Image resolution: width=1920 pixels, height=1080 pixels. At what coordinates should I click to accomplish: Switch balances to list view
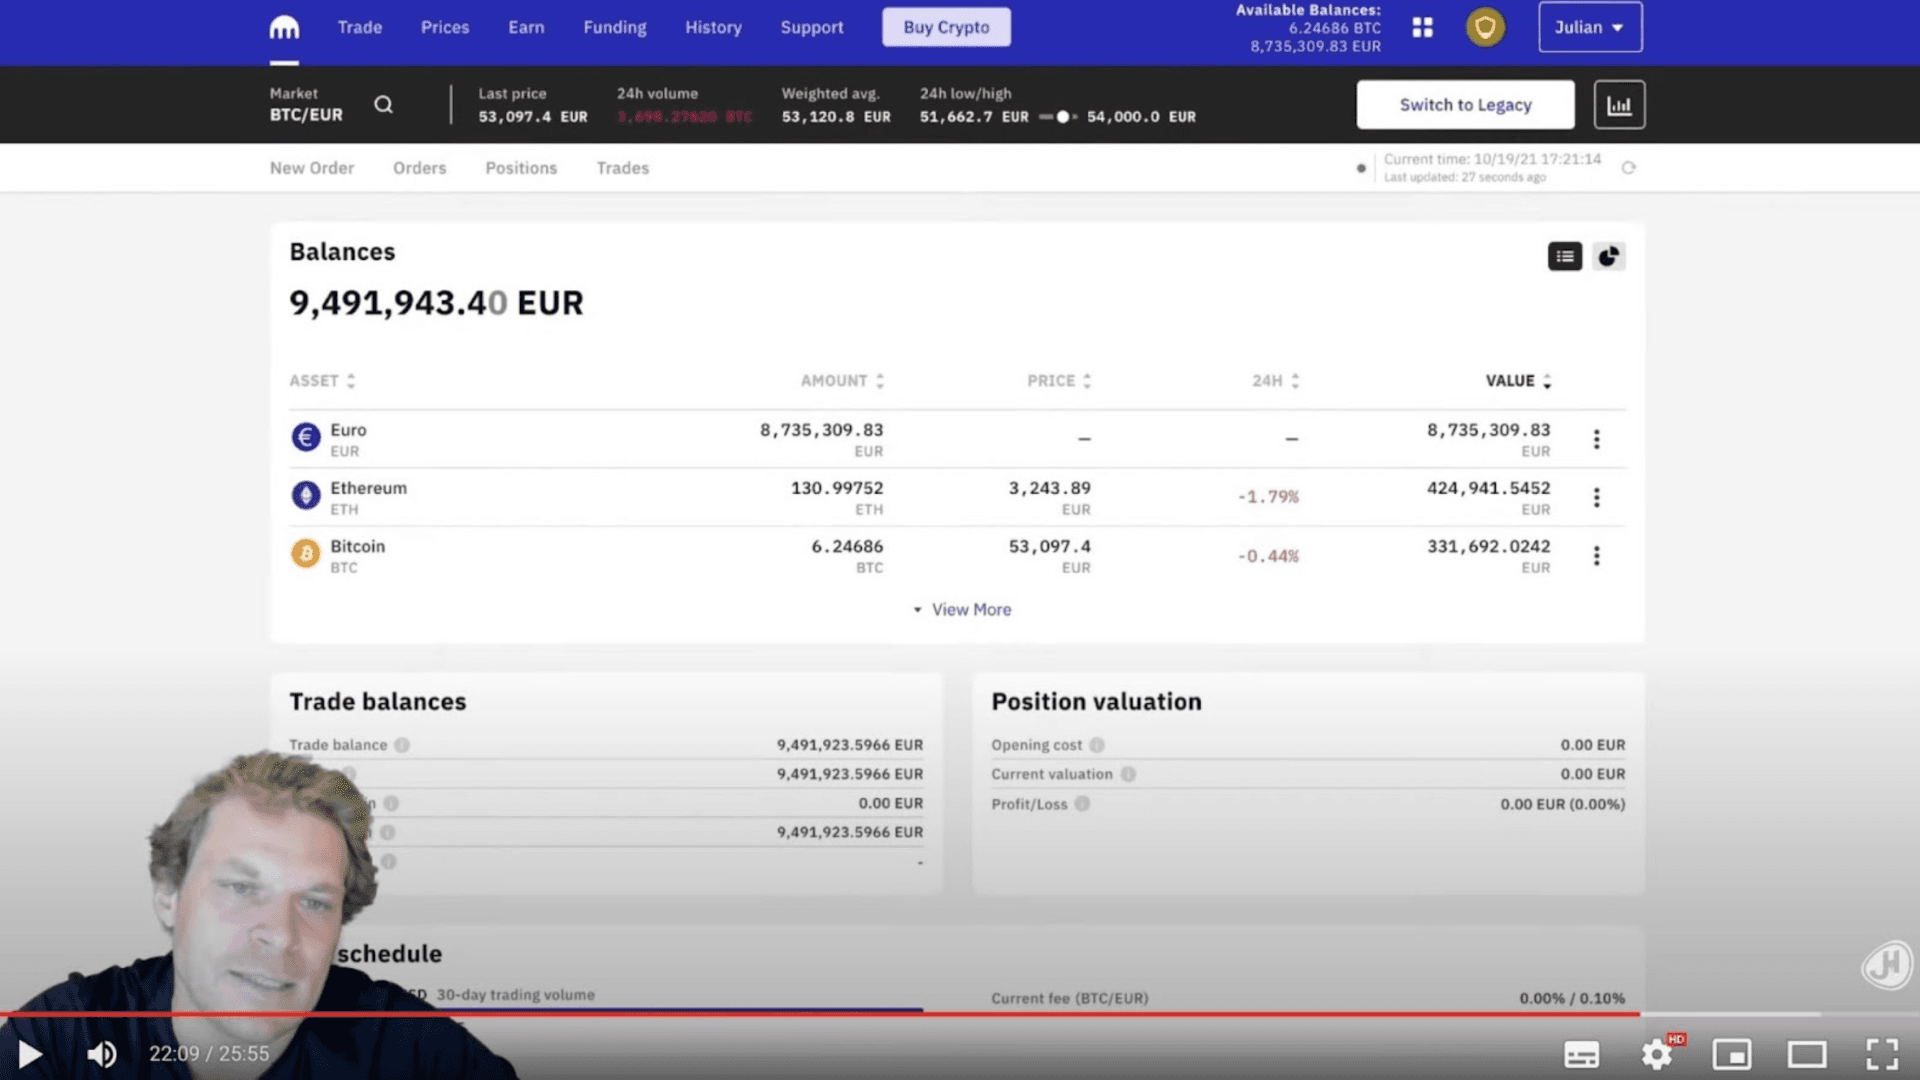coord(1564,257)
